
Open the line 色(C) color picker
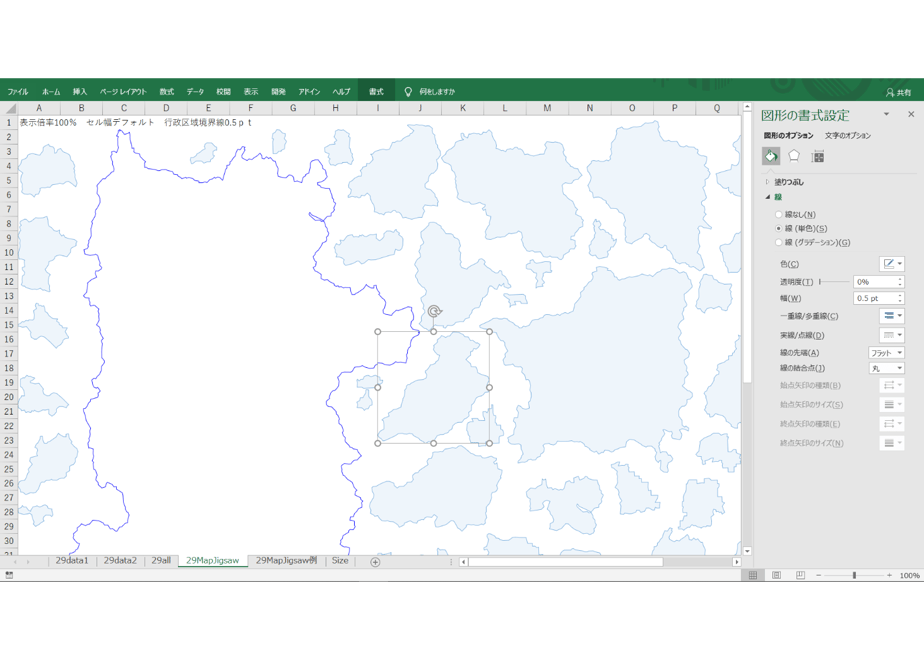[x=892, y=264]
